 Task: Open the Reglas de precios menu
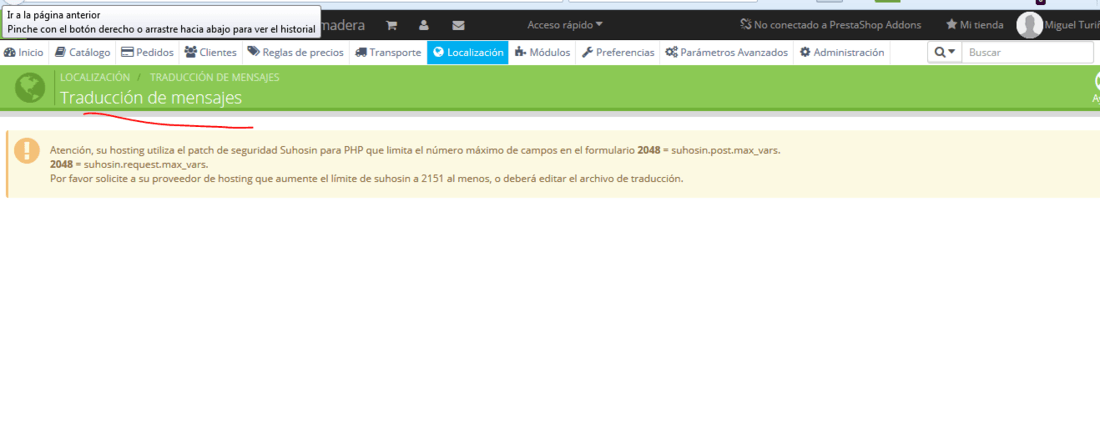[295, 52]
